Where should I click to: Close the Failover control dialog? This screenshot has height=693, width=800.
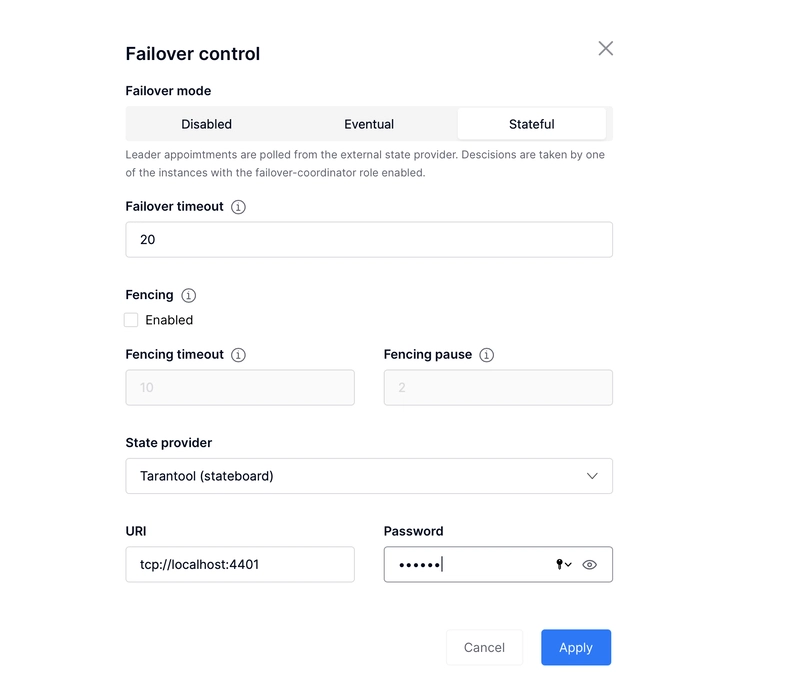tap(605, 49)
